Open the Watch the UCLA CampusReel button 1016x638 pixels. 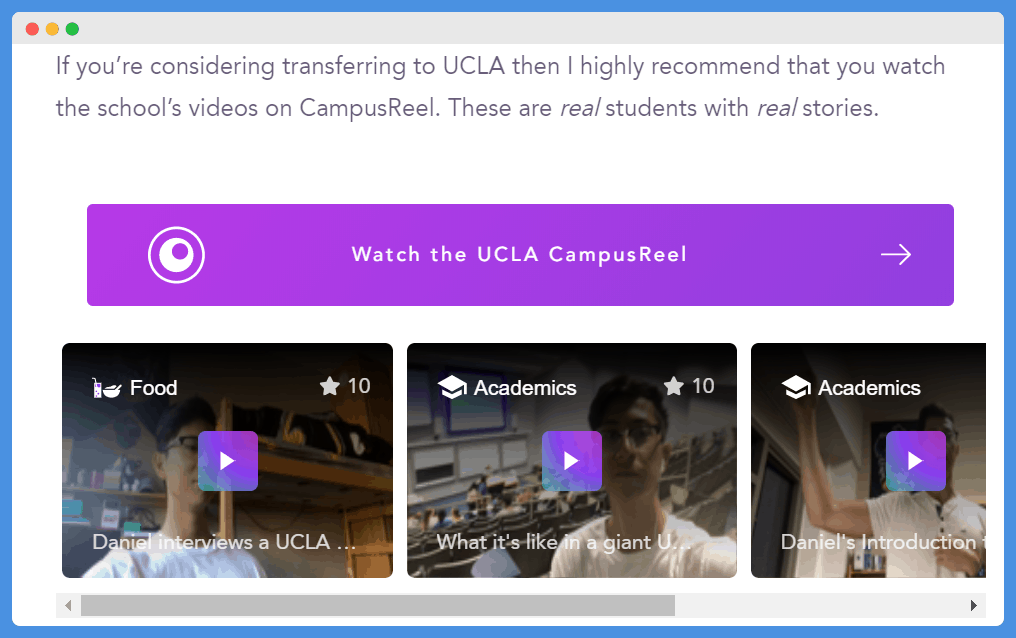click(520, 255)
